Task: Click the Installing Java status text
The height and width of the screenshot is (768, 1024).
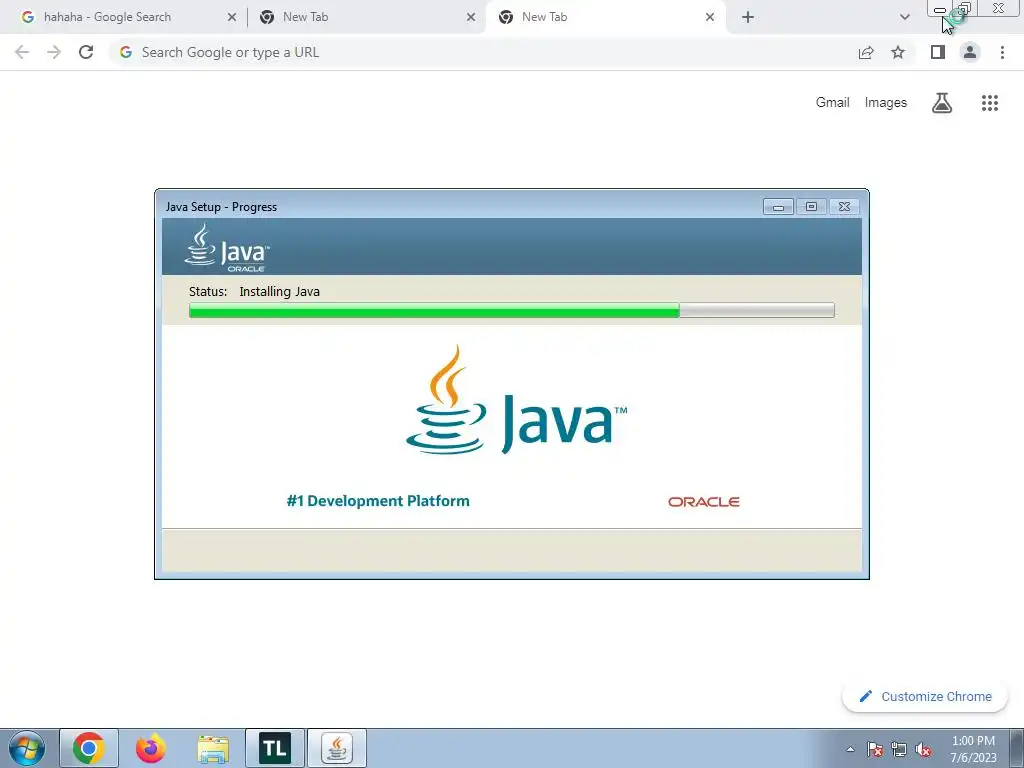Action: [x=280, y=291]
